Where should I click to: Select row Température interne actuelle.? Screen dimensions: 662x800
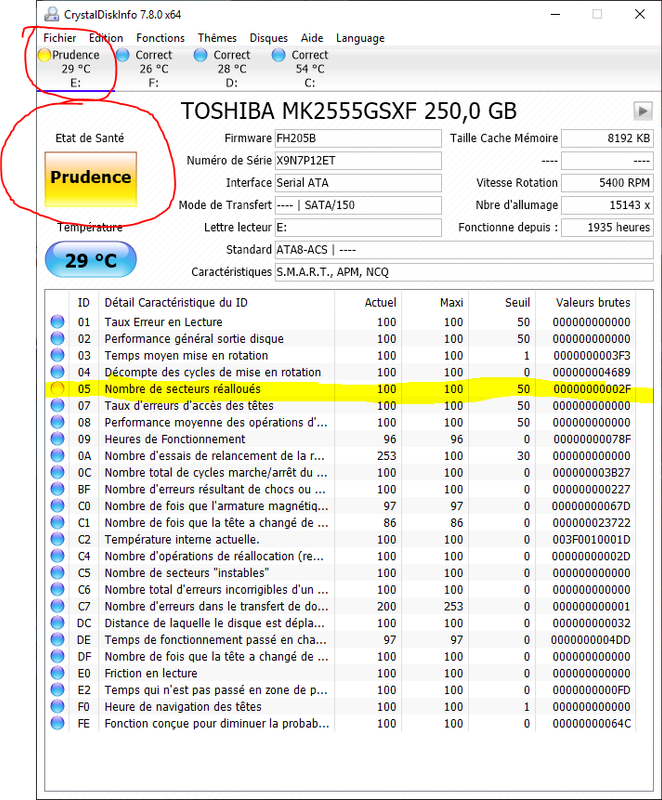click(341, 539)
